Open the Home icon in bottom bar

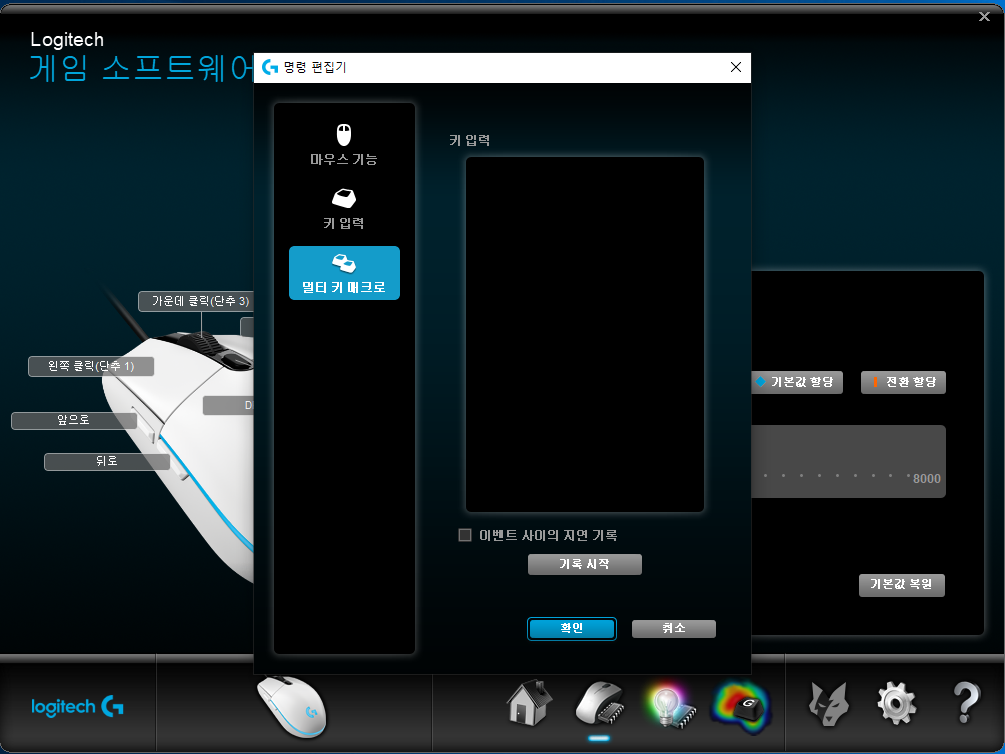[529, 703]
